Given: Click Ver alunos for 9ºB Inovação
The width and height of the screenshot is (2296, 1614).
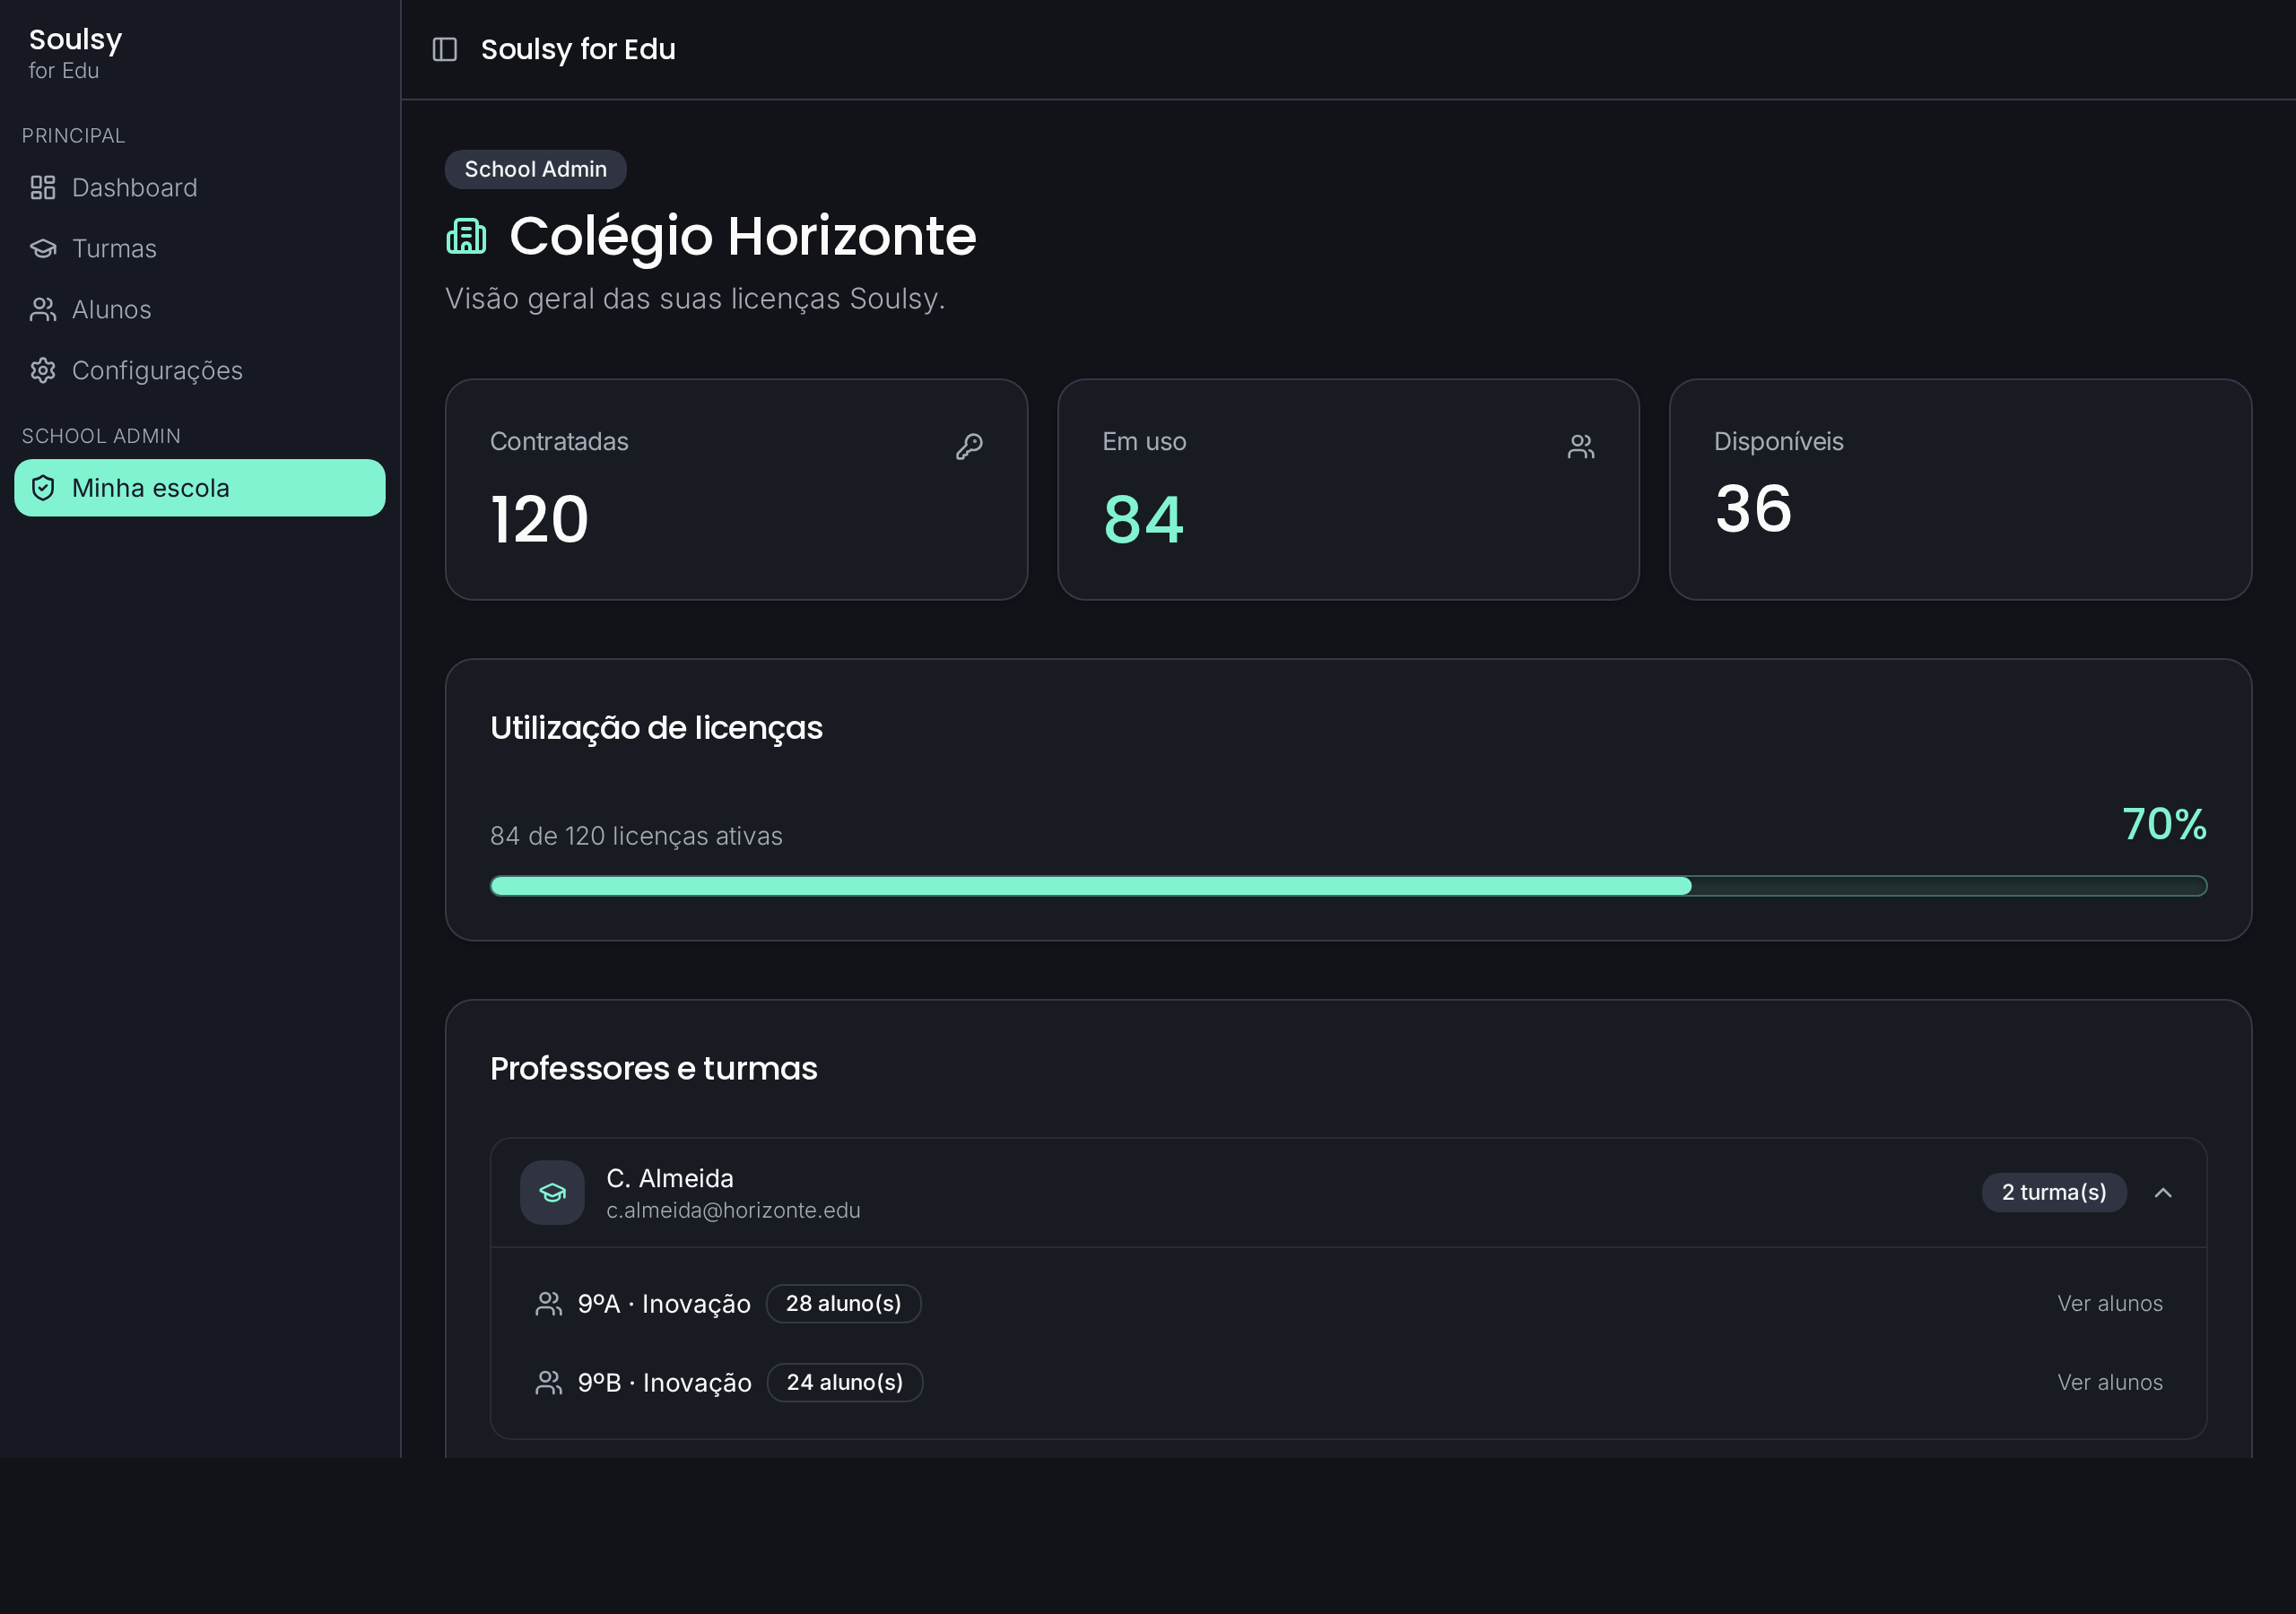Looking at the screenshot, I should 2110,1383.
